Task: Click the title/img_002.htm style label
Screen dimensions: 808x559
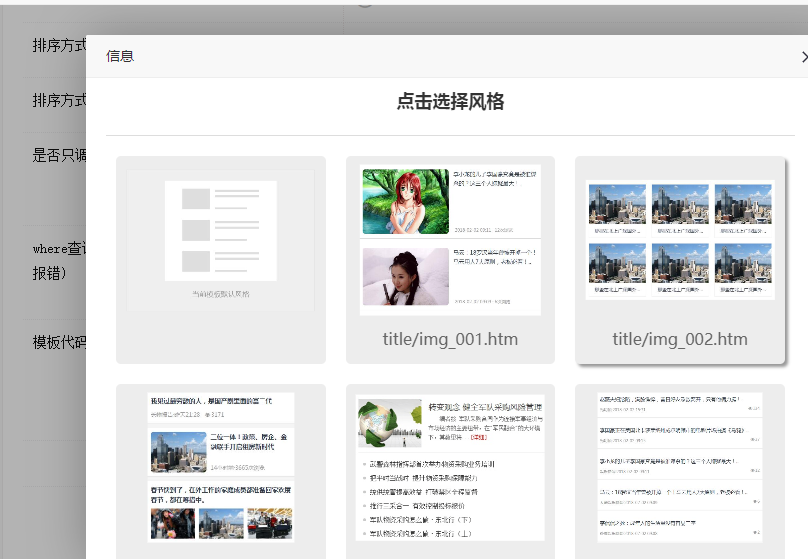Action: pyautogui.click(x=679, y=339)
